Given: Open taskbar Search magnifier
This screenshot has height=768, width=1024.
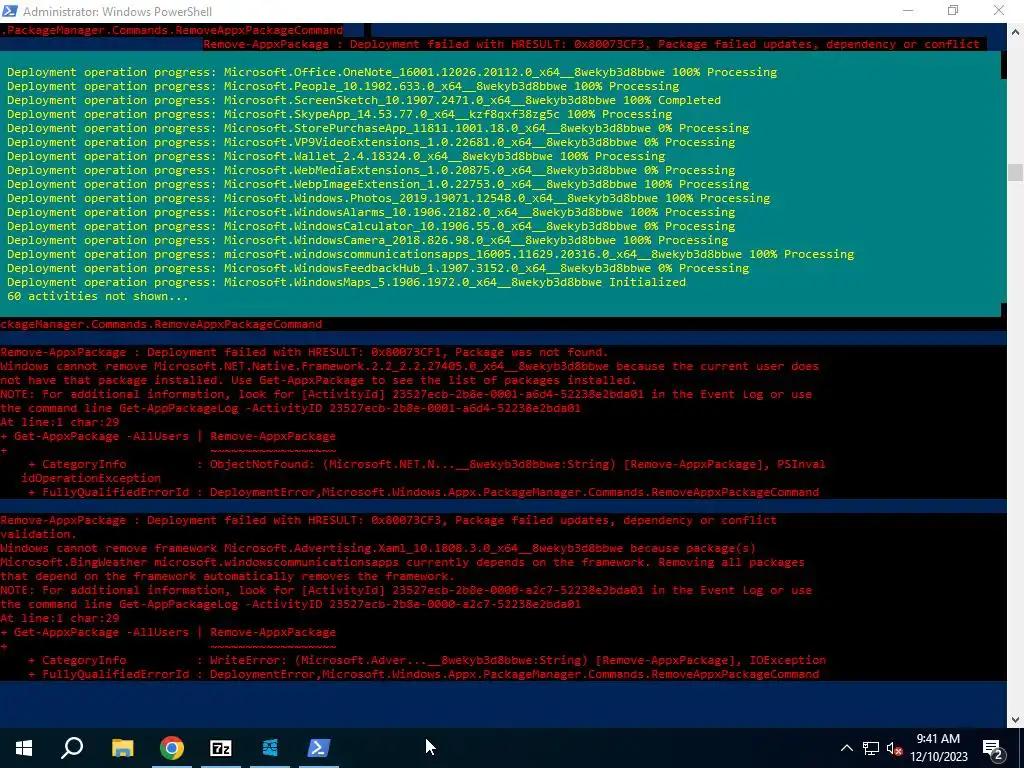Looking at the screenshot, I should (72, 747).
